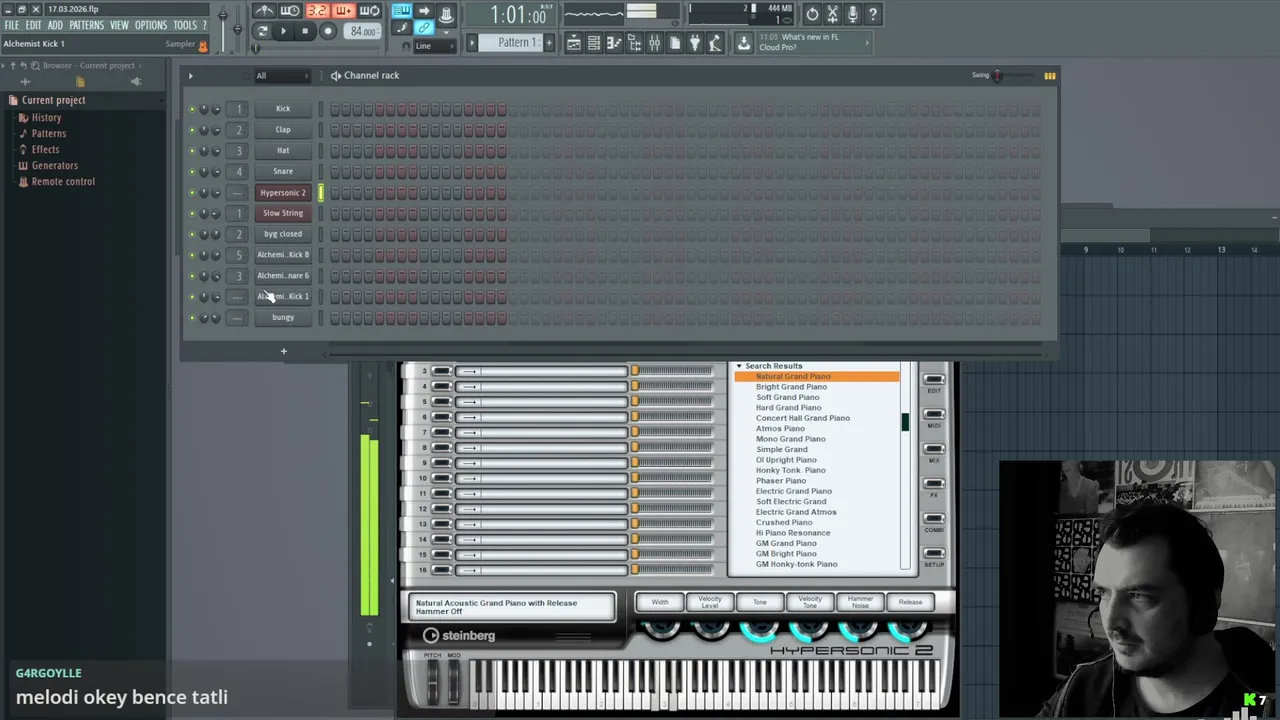1280x720 pixels.
Task: Open the plugin database plug icon
Action: point(694,43)
